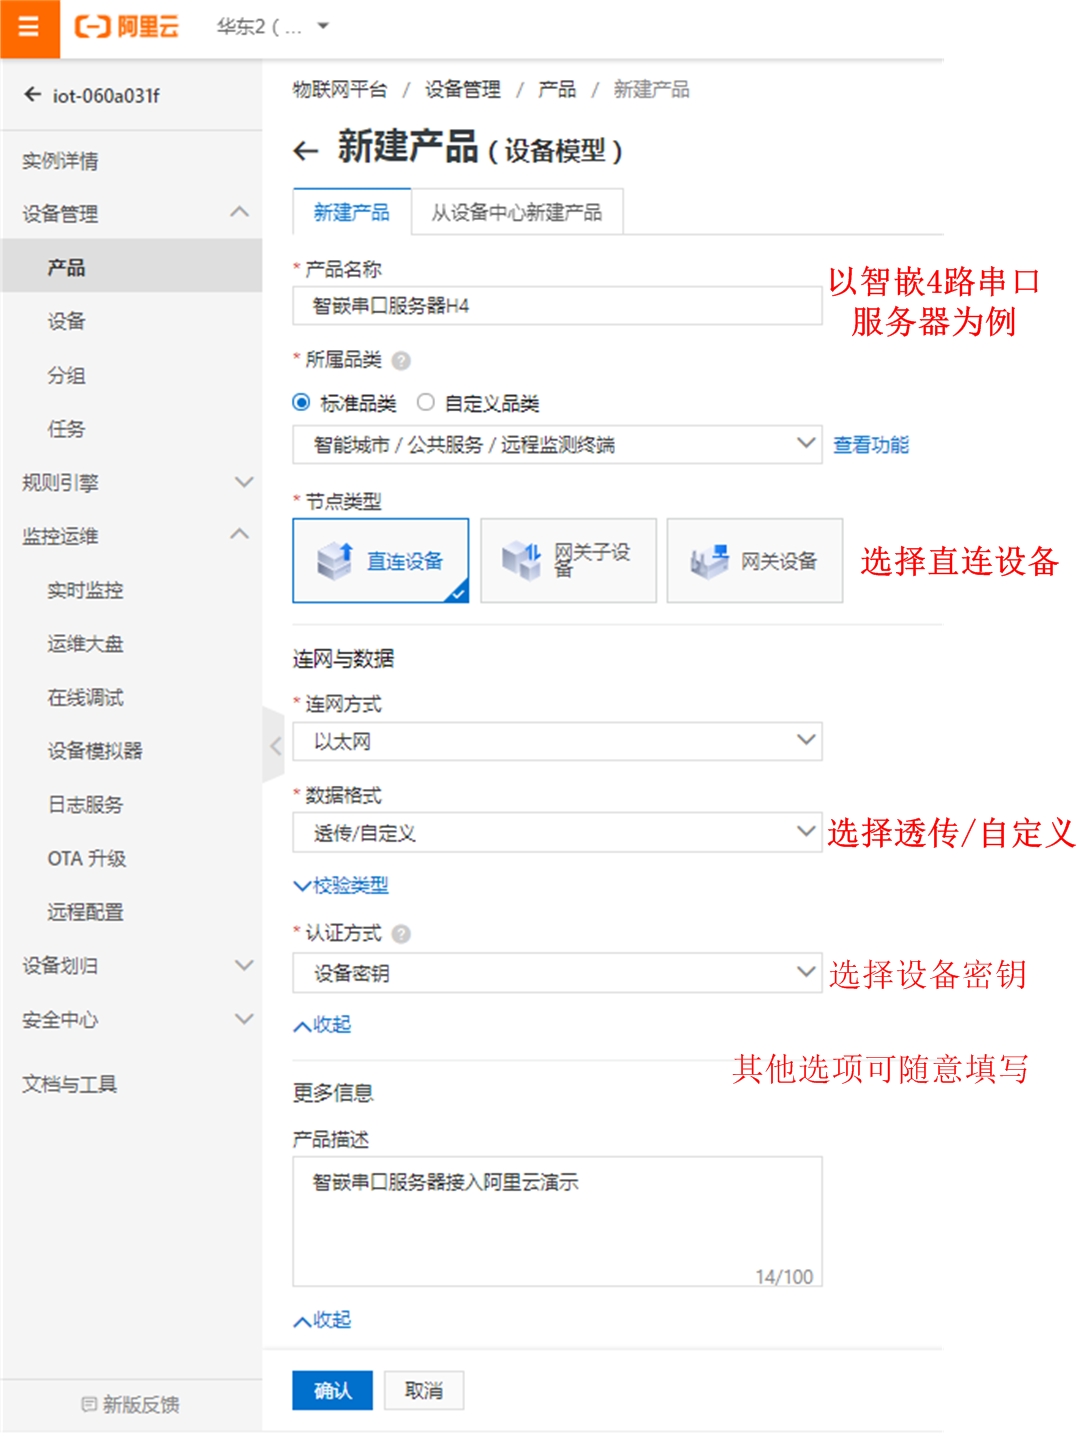Click the Alibaba Cloud logo
The width and height of the screenshot is (1078, 1438).
(127, 27)
